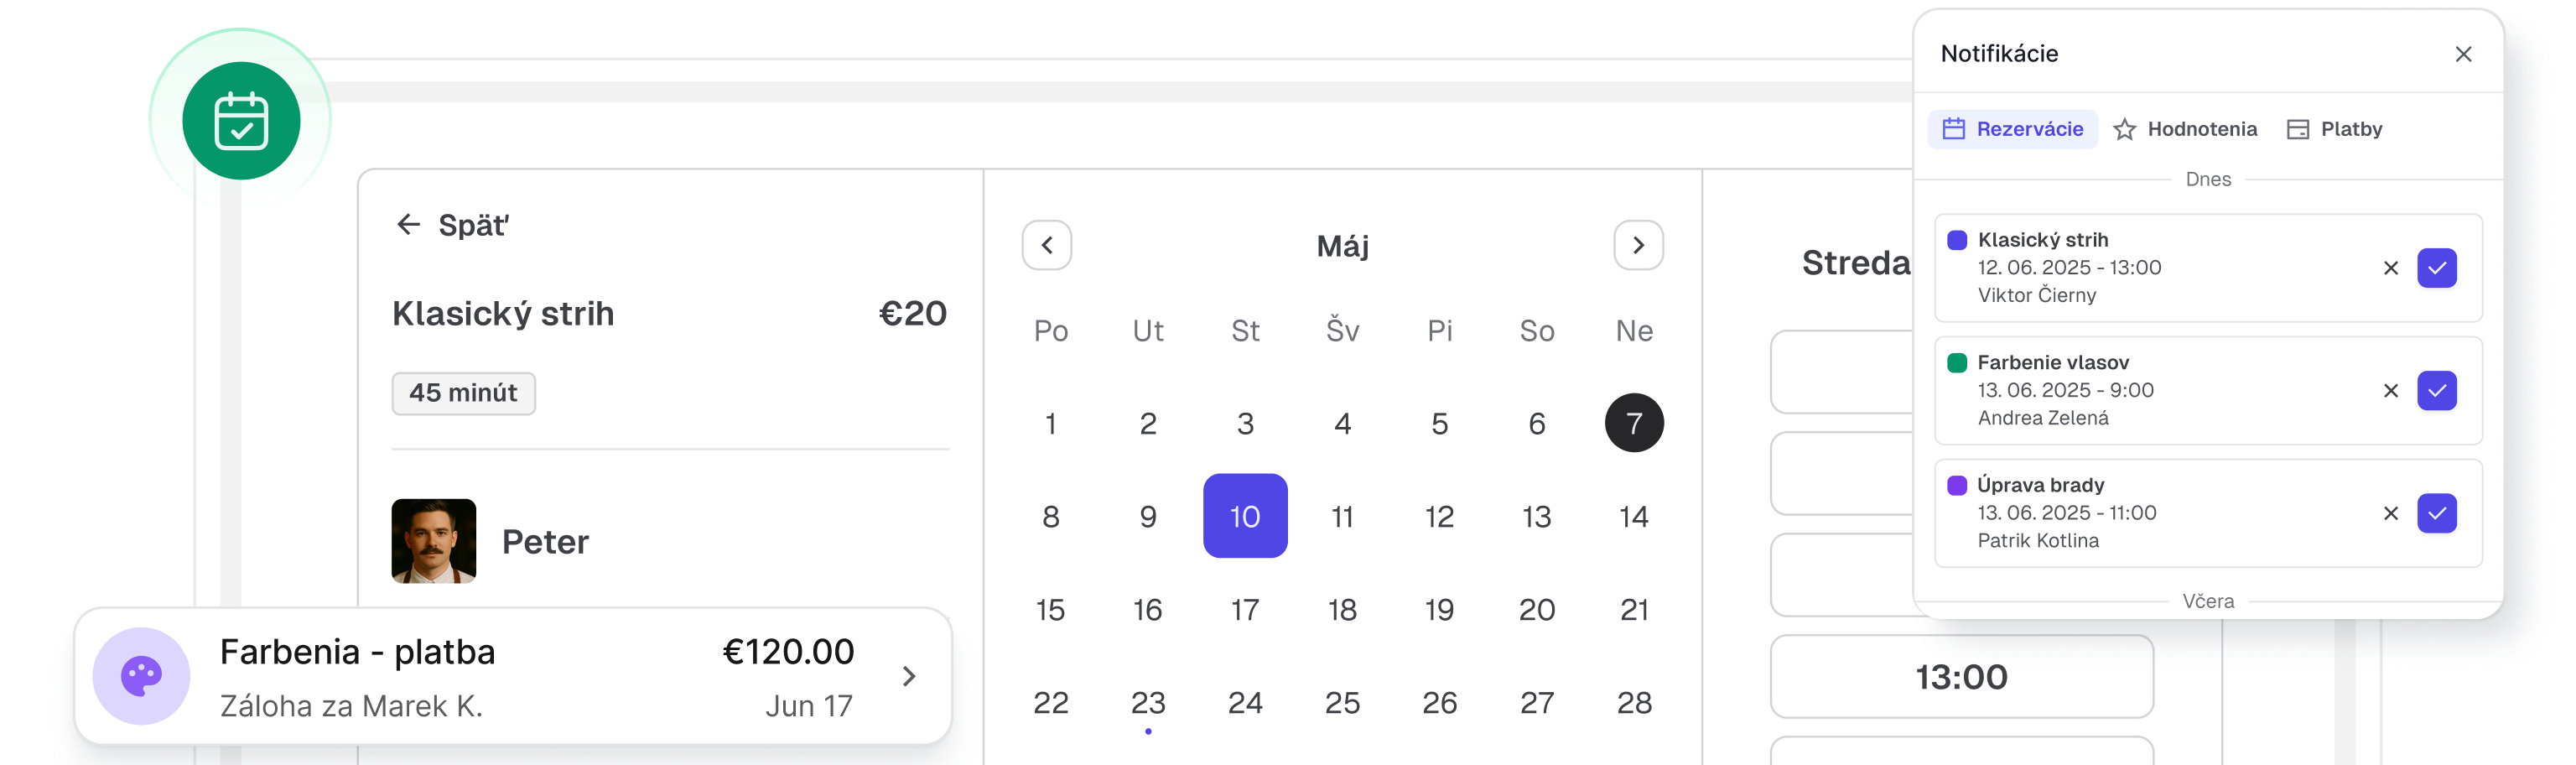Click the €120.00 amount
The height and width of the screenshot is (765, 2576).
click(788, 652)
